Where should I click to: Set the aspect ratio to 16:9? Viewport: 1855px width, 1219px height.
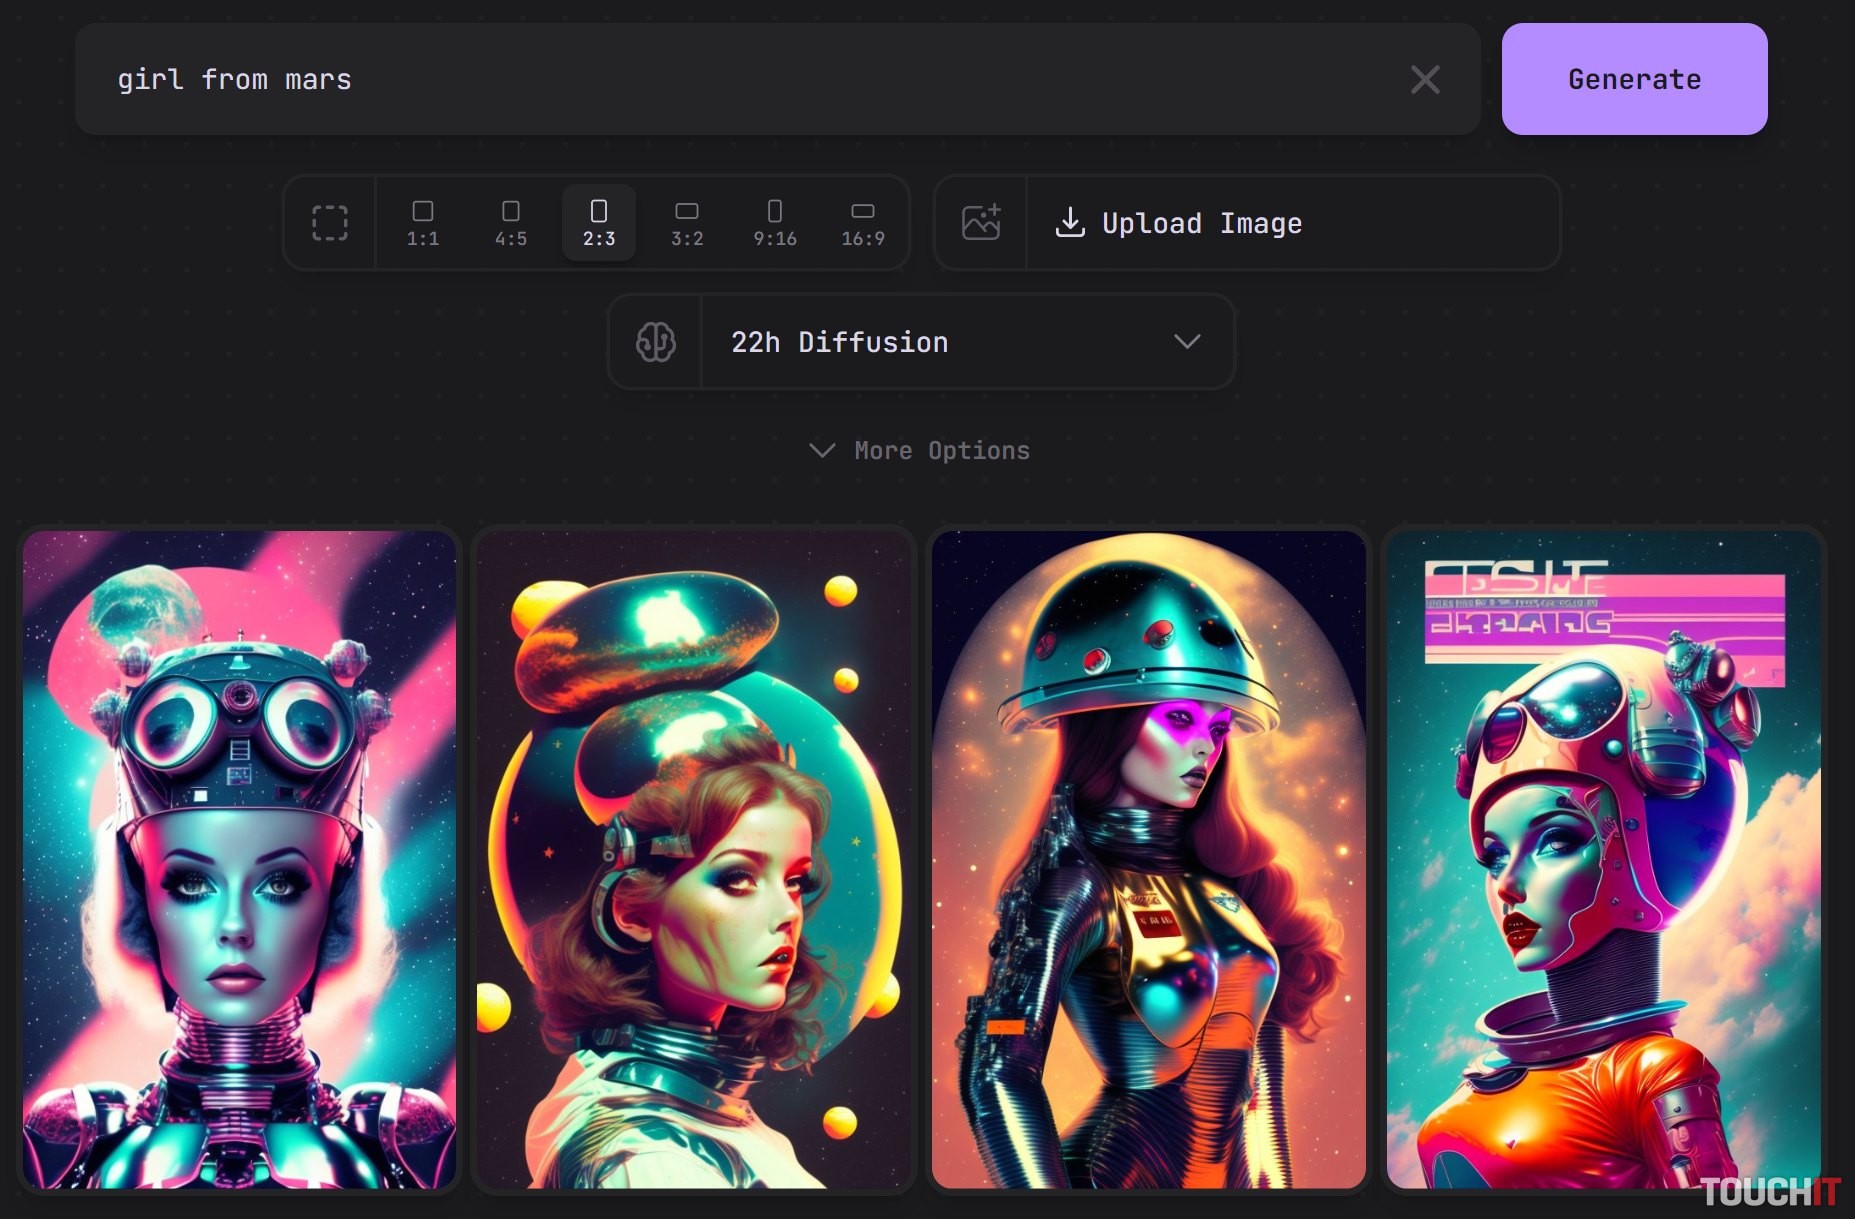pyautogui.click(x=862, y=223)
